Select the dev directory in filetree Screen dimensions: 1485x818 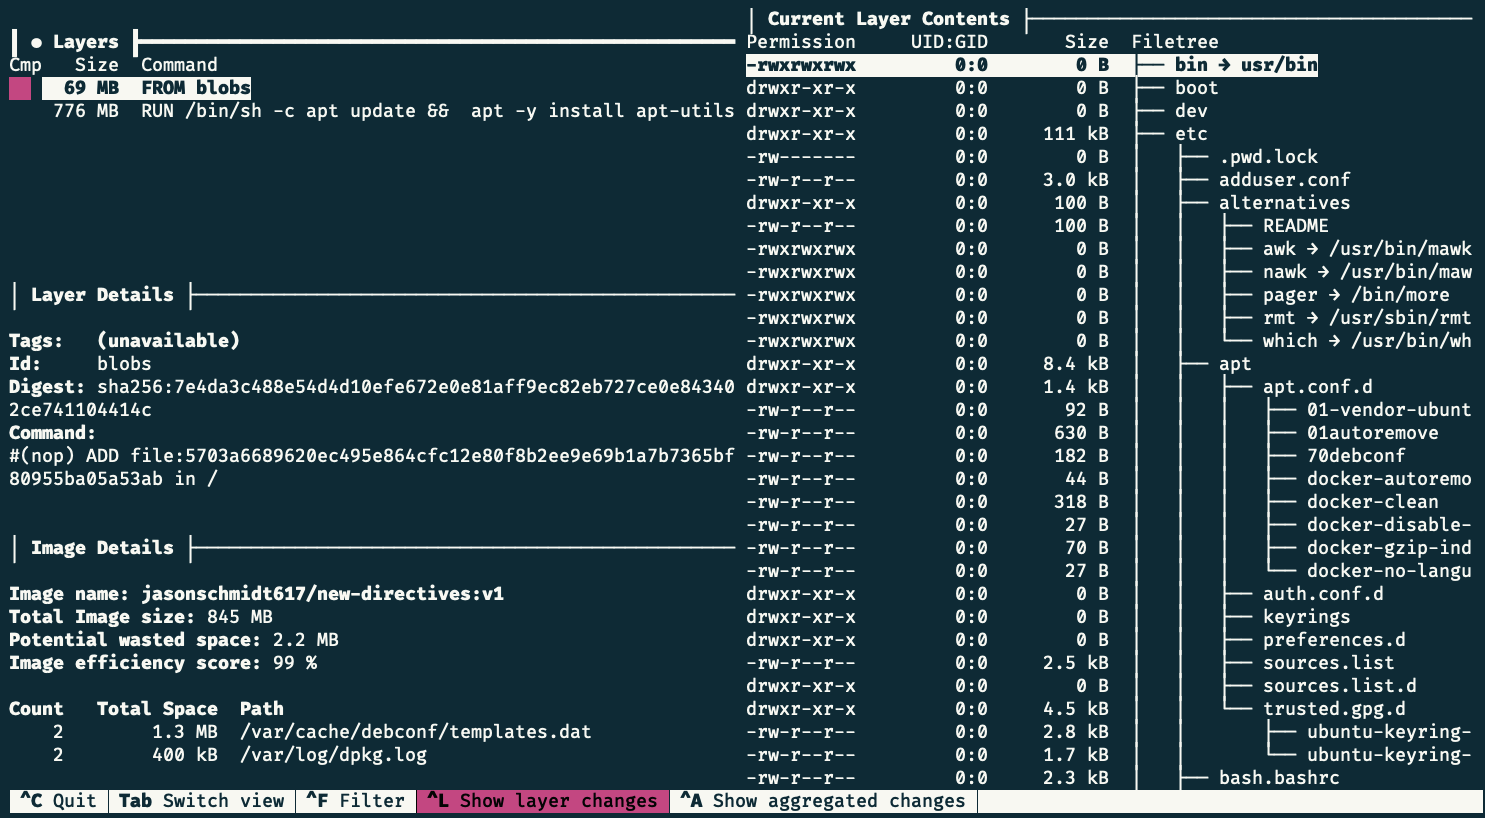tap(1191, 111)
